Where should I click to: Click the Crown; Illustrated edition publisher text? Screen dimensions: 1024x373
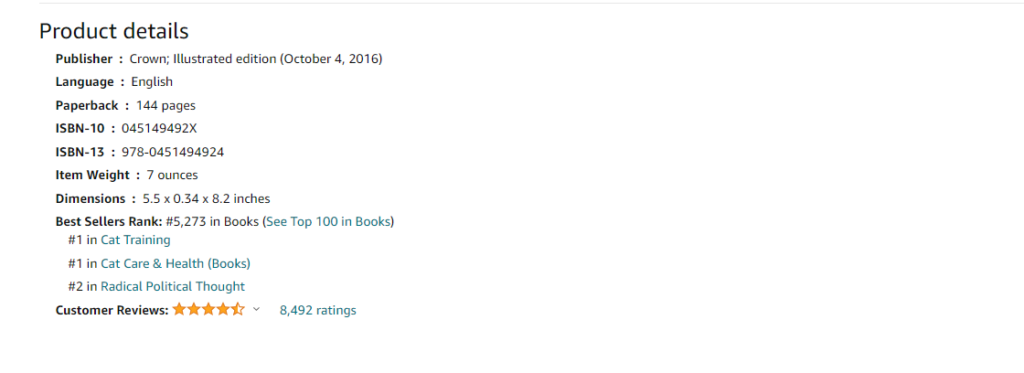pyautogui.click(x=256, y=59)
